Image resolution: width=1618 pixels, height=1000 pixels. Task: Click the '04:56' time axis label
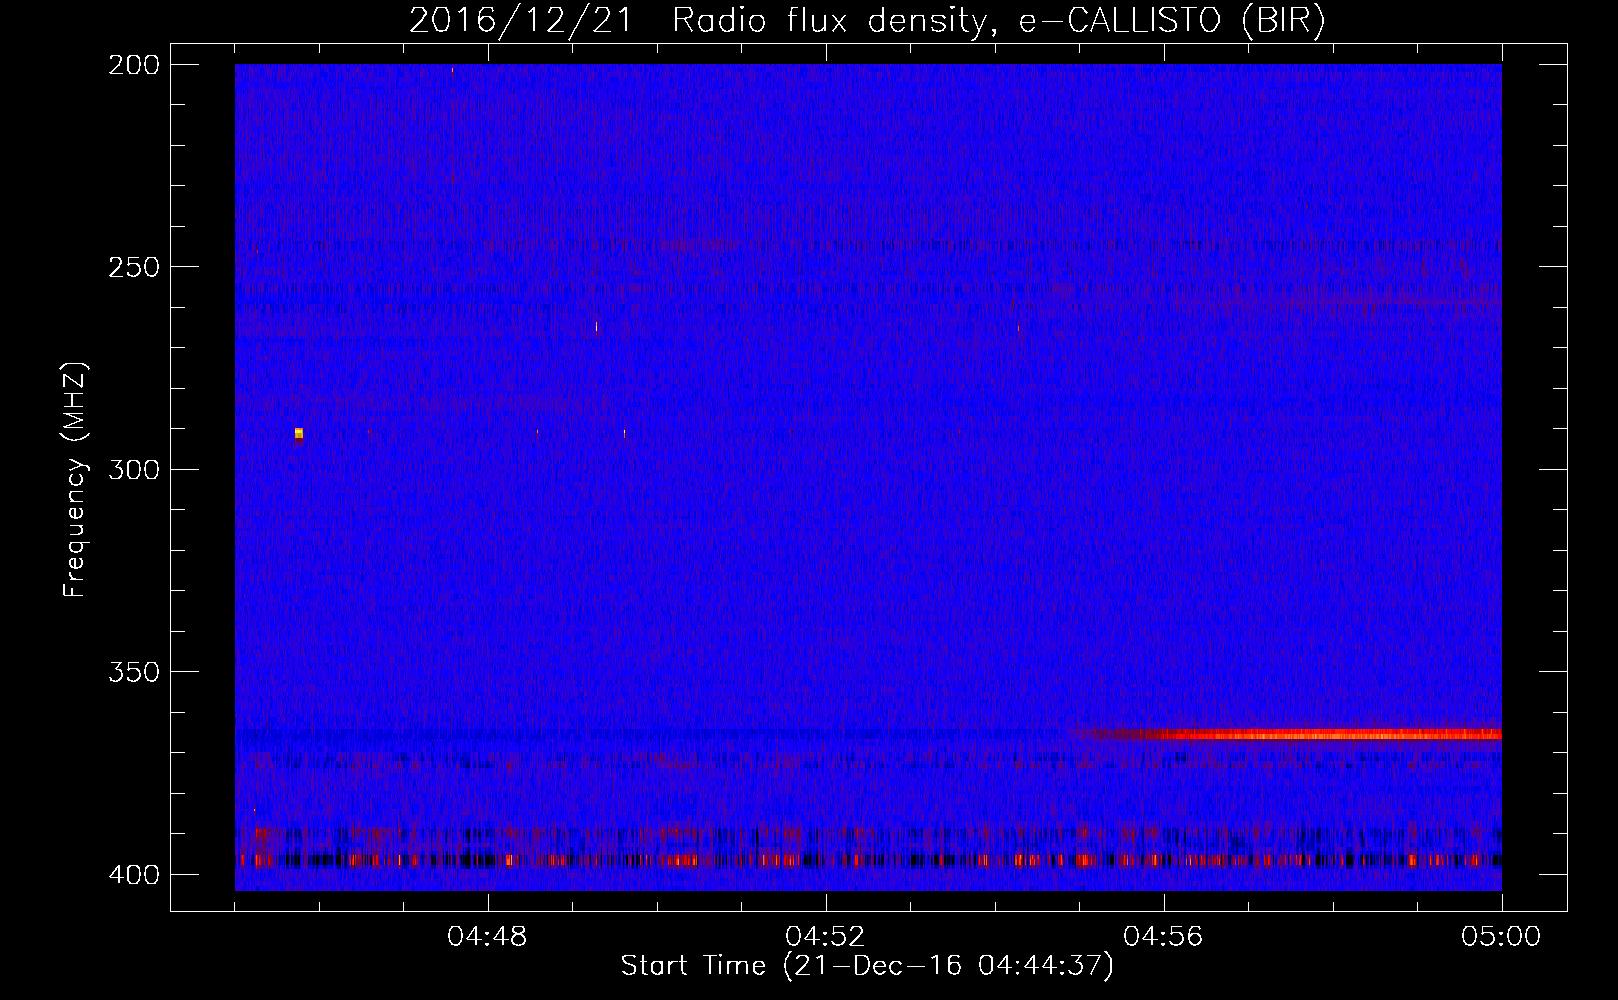(x=1163, y=937)
